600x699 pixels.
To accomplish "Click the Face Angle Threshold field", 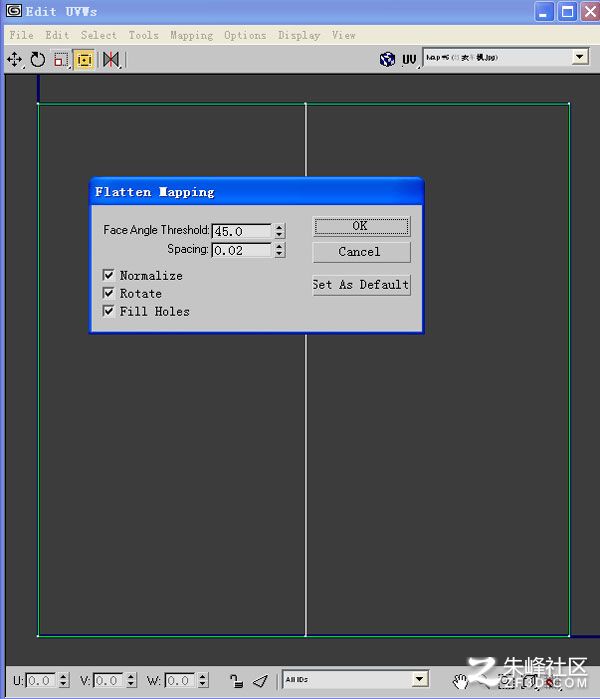I will coord(242,231).
